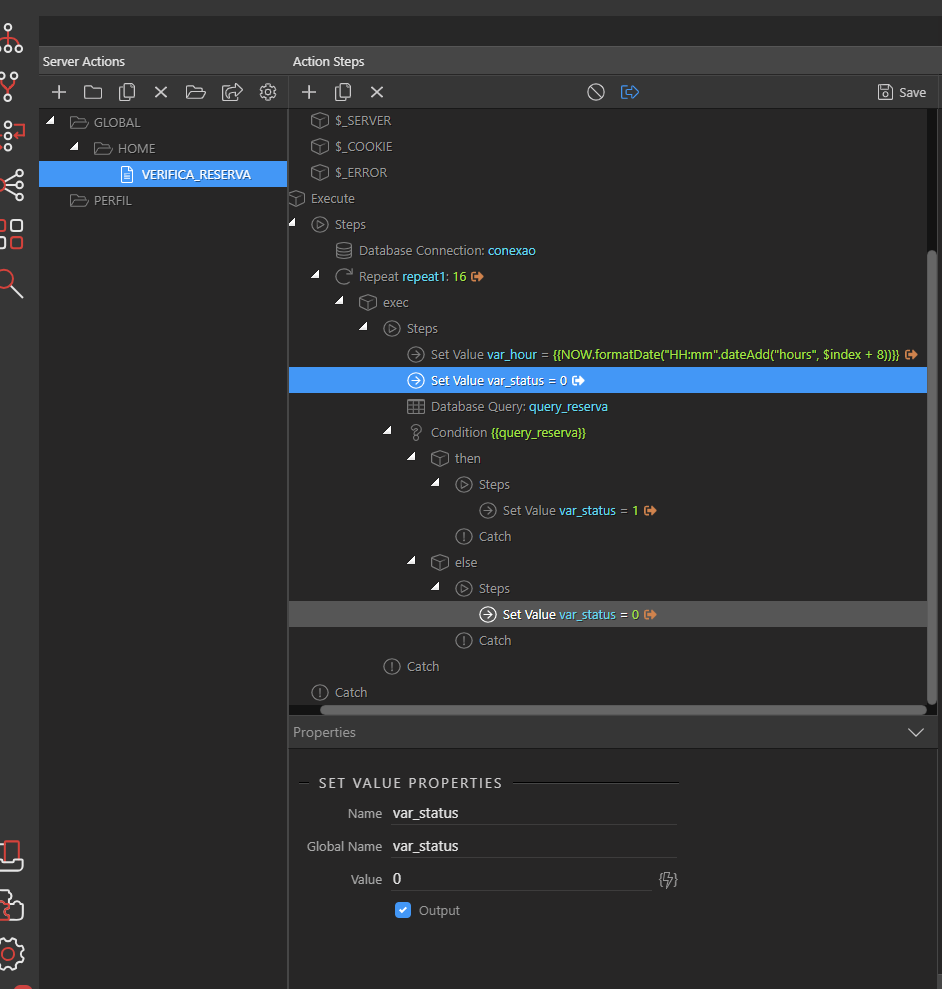Click the Server Actions settings gear icon

tap(267, 92)
